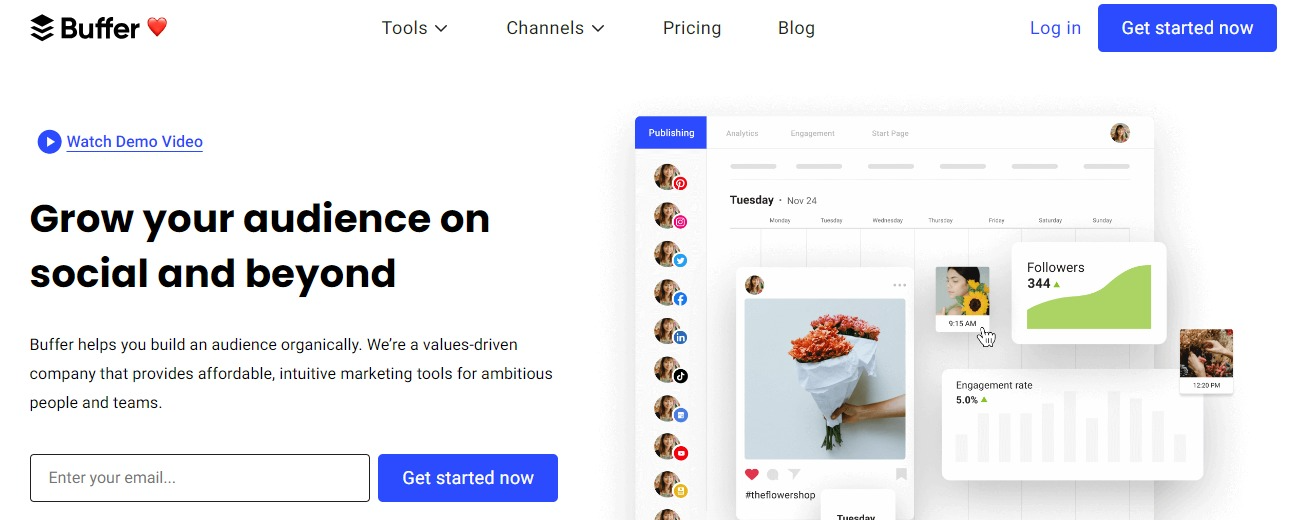Screen dimensions: 1294x520
Task: Select the Instagram channel avatar in sidebar
Action: pyautogui.click(x=669, y=216)
